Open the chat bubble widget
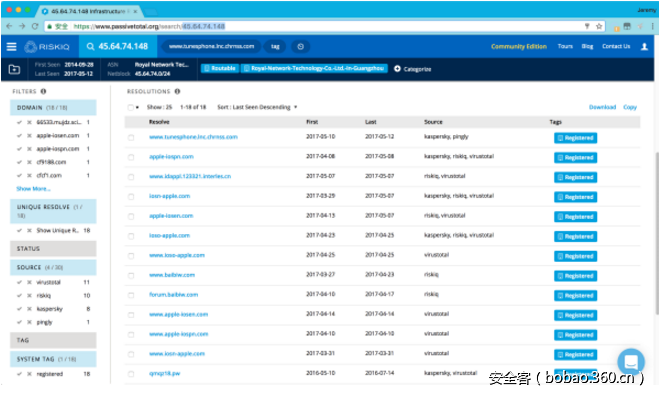Screen dimensions: 659x396 tap(631, 362)
